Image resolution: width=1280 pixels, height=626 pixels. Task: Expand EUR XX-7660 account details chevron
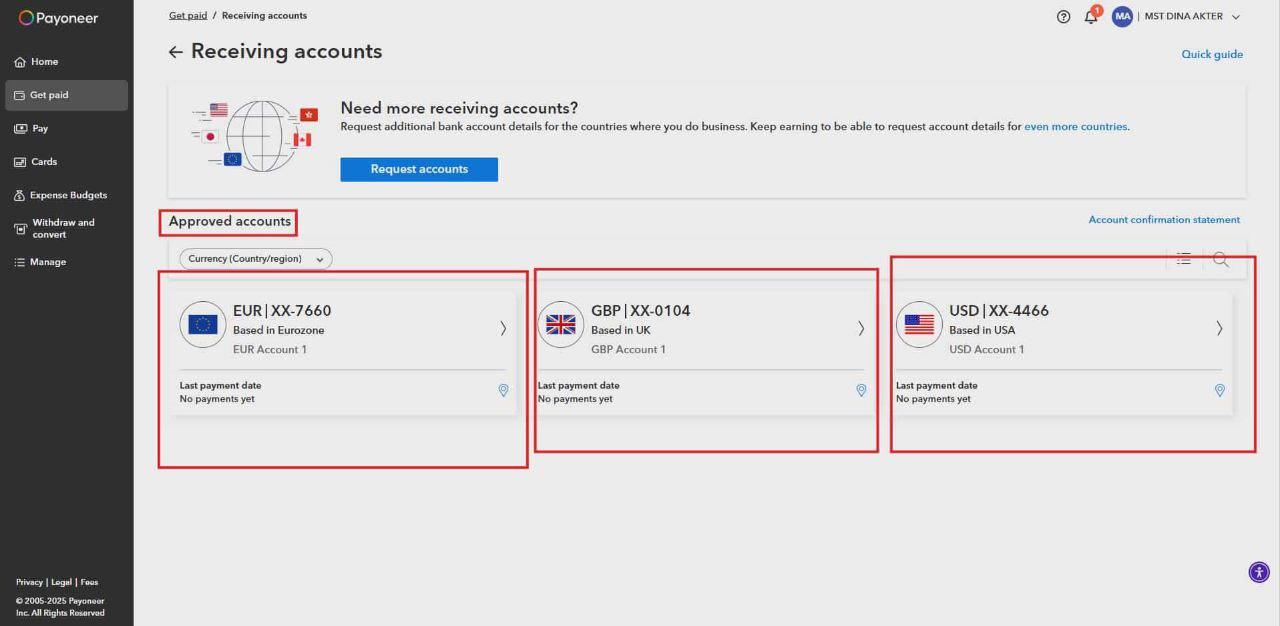[503, 328]
